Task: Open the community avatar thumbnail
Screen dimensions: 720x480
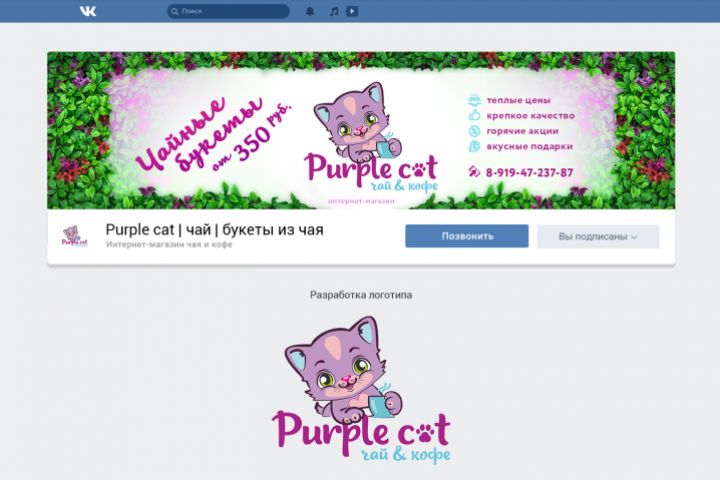Action: click(74, 236)
